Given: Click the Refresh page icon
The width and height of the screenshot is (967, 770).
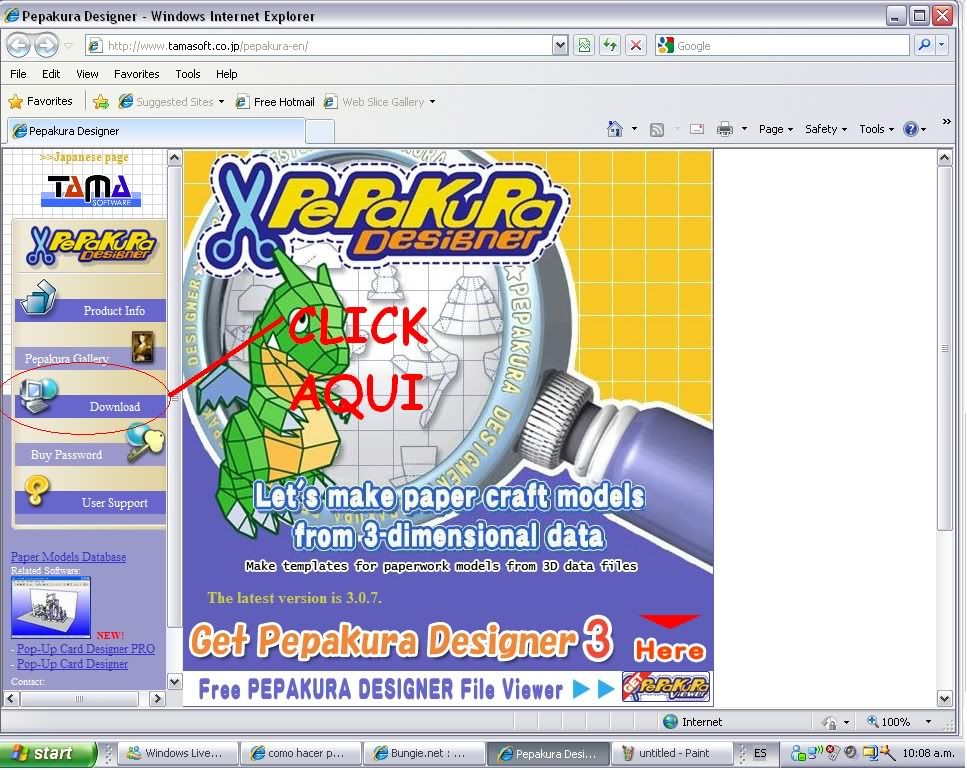Looking at the screenshot, I should [609, 45].
